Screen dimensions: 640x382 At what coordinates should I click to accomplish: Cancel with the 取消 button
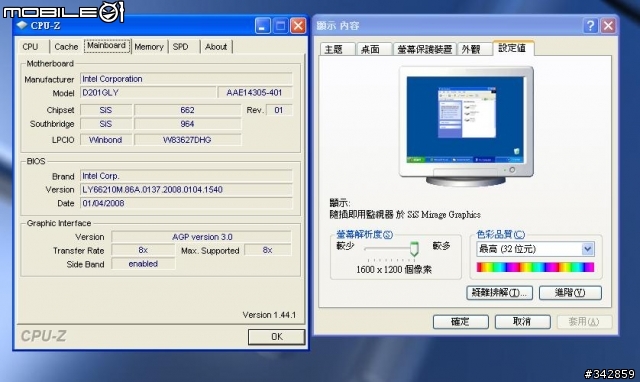522,322
